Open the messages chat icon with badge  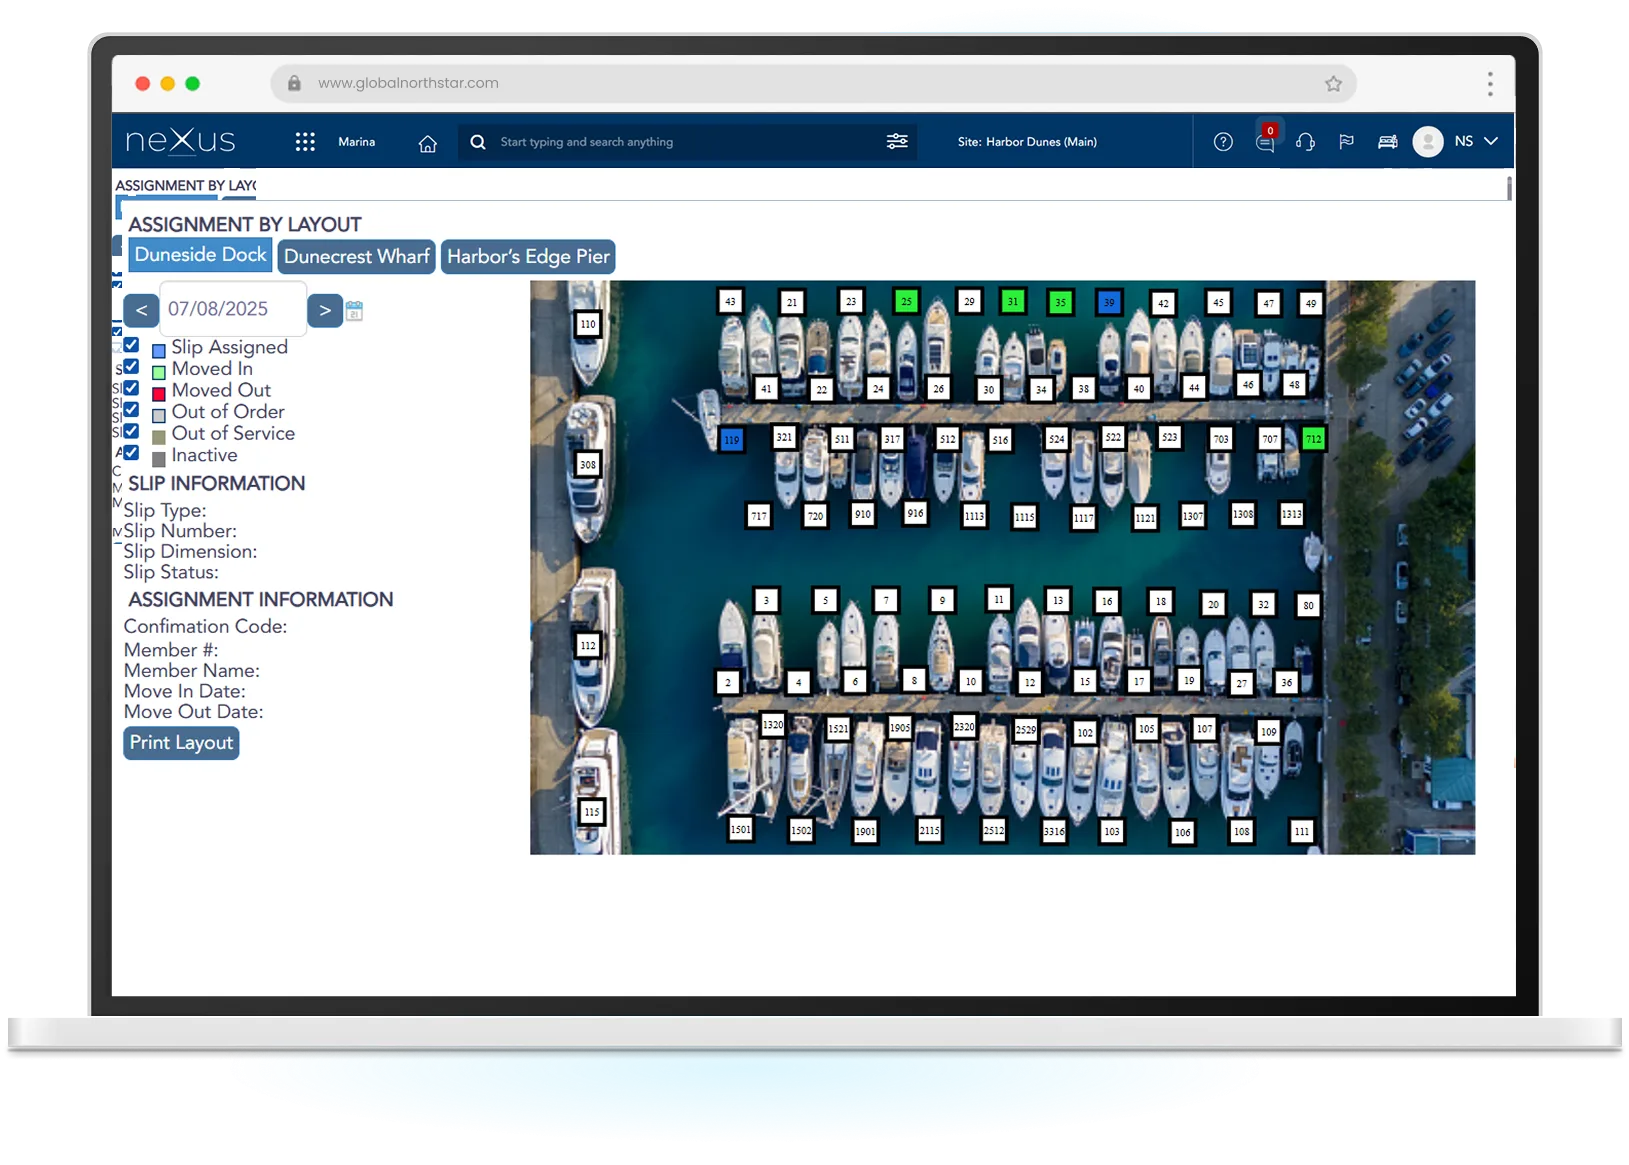pyautogui.click(x=1265, y=144)
